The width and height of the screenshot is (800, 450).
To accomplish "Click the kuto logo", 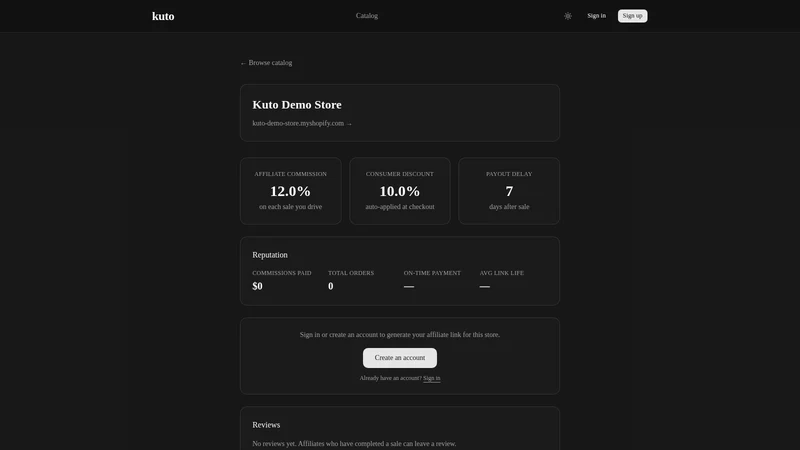I will [163, 16].
